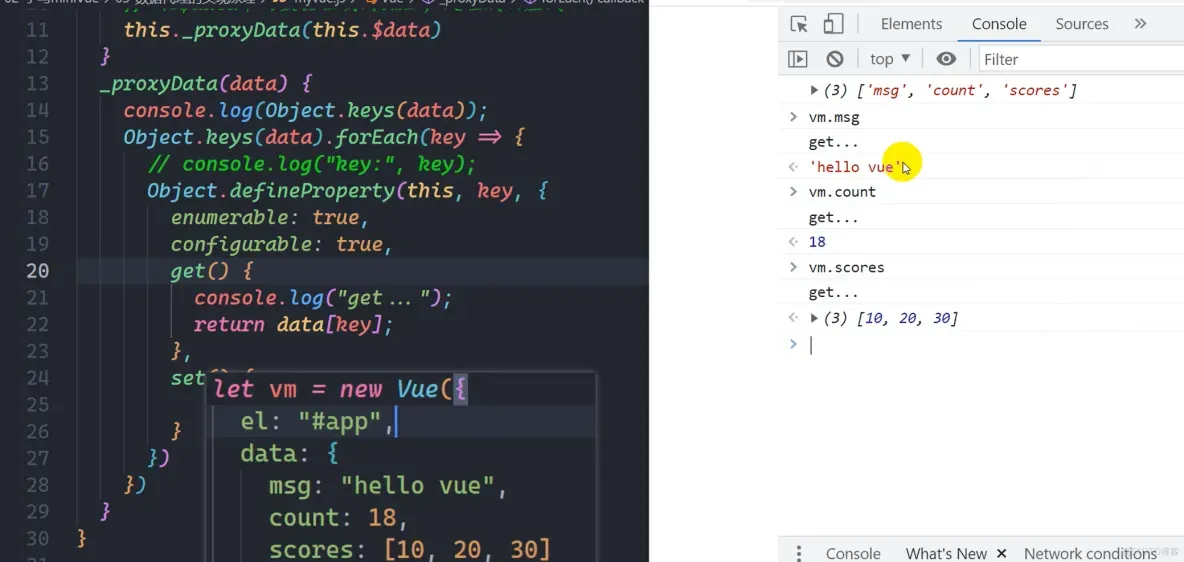
Task: Select the 'vm.scores' console entry
Action: coord(846,267)
